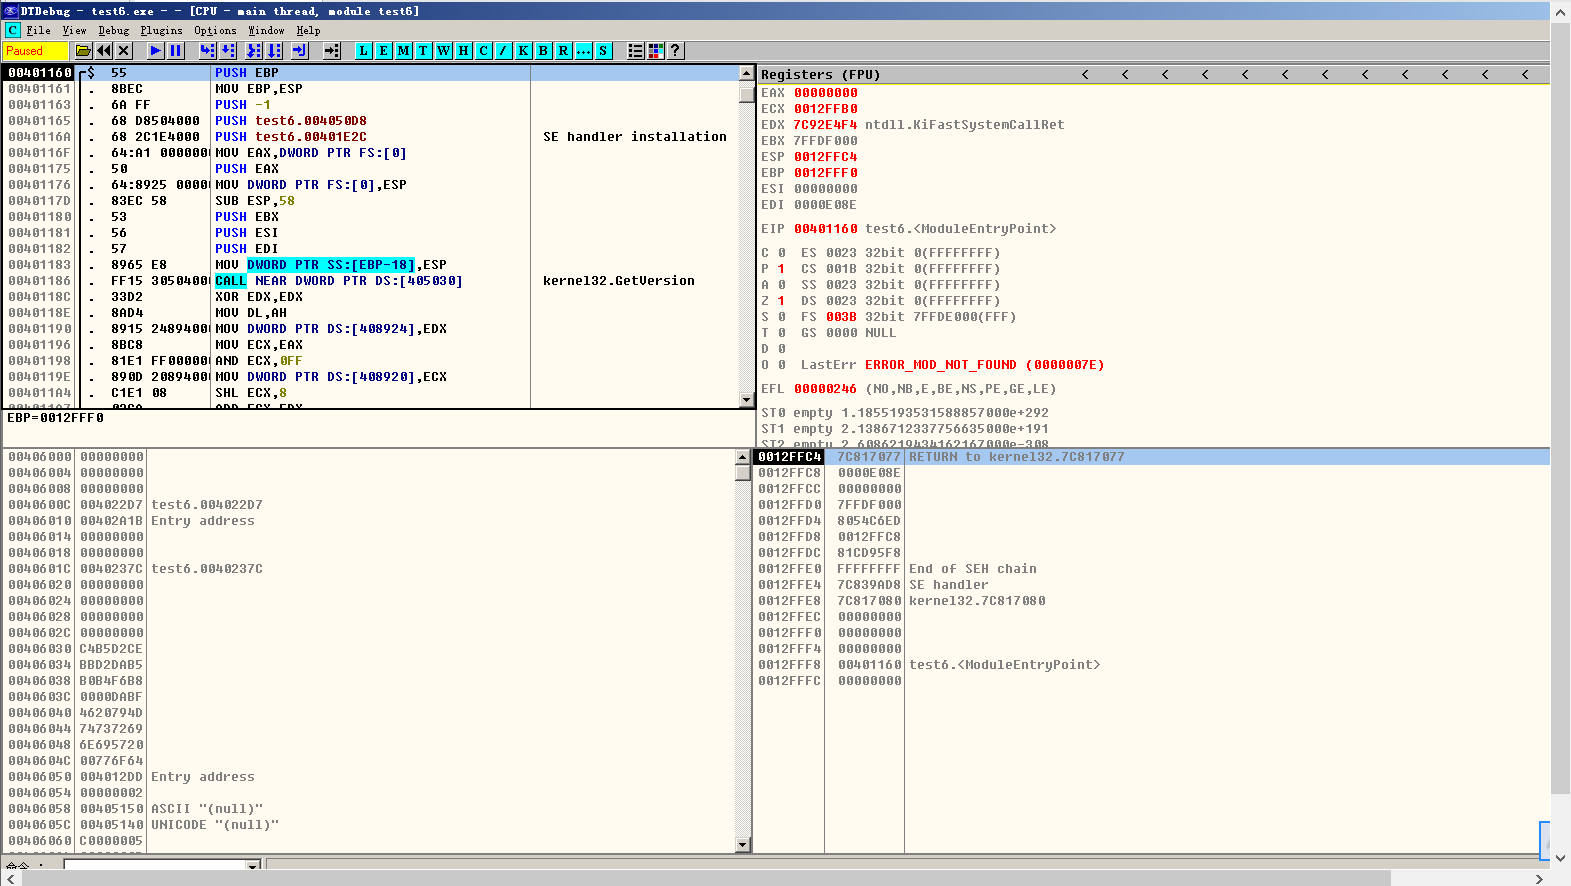Viewport: 1571px width, 886px height.
Task: Restart the program with the rewind icon
Action: 104,51
